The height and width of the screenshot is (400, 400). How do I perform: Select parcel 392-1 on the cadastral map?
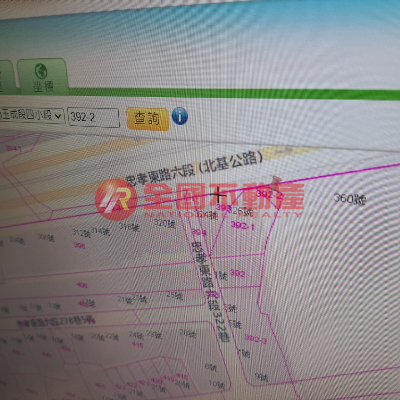click(243, 226)
